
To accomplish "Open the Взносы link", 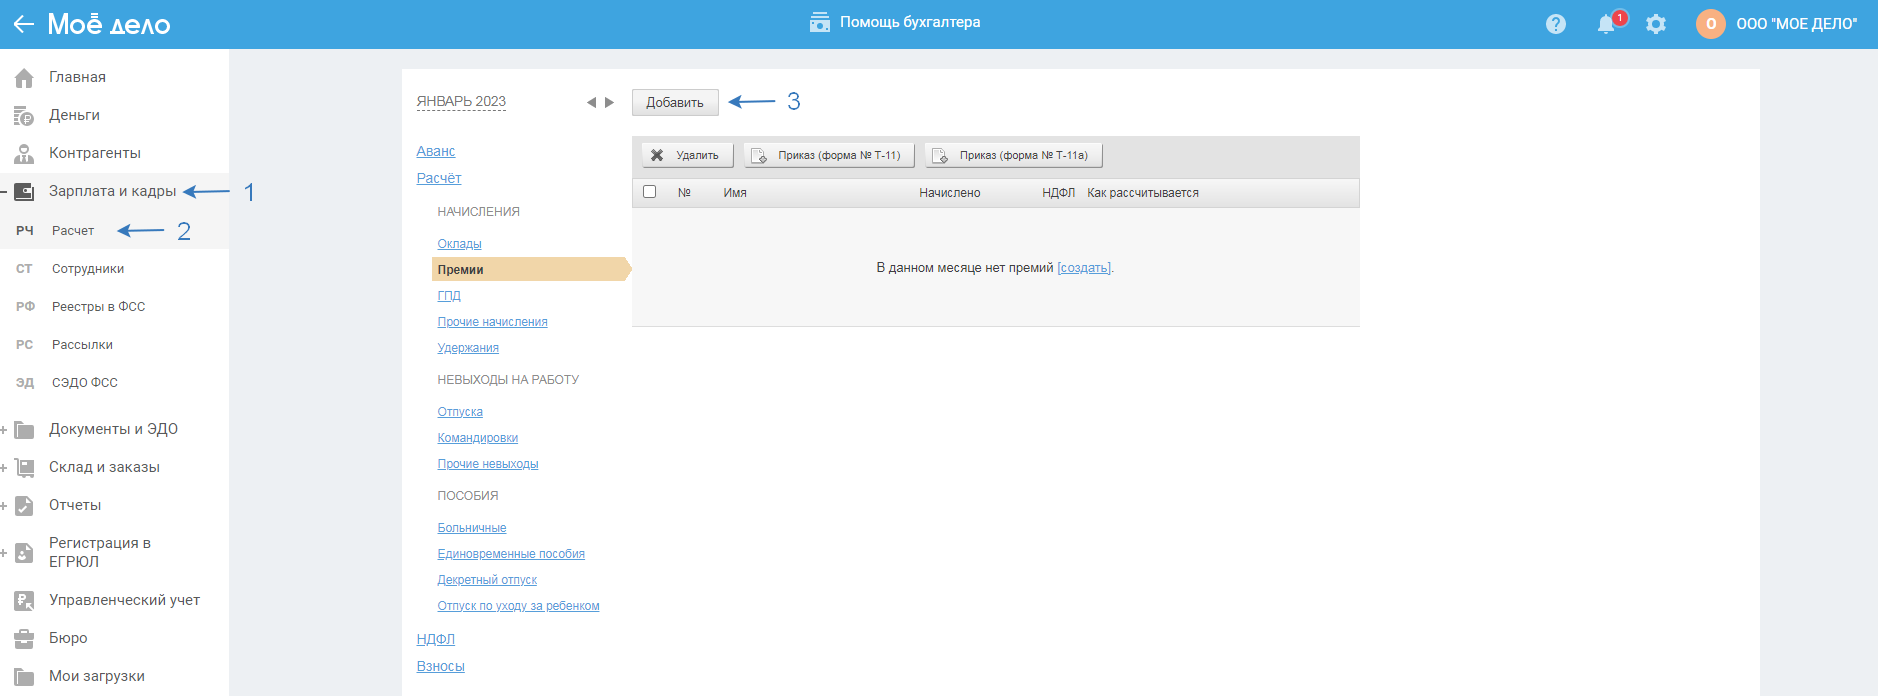I will [x=441, y=666].
